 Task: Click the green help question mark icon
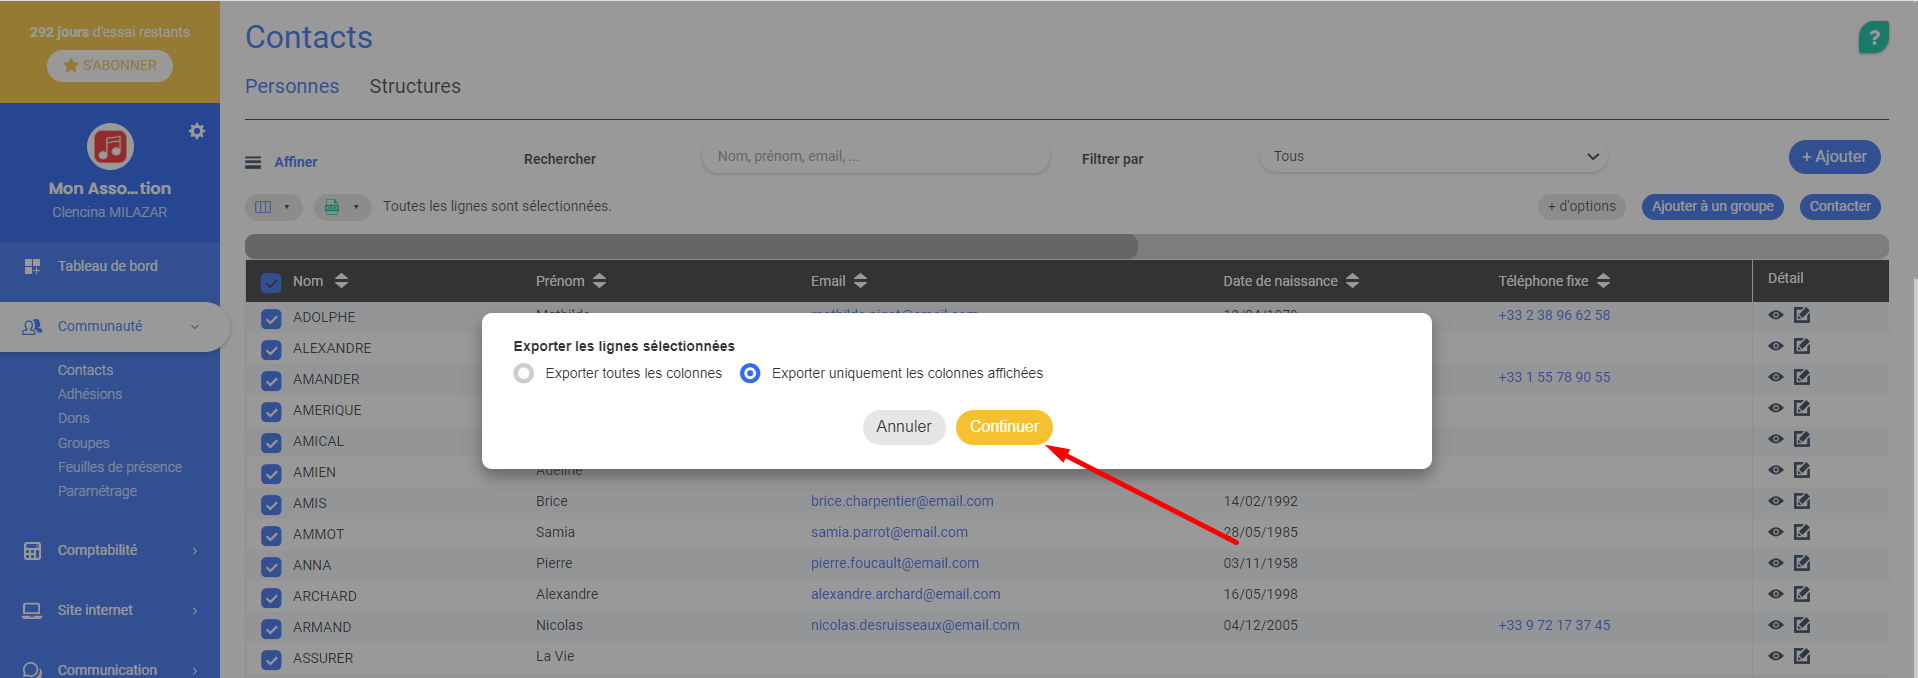point(1873,38)
